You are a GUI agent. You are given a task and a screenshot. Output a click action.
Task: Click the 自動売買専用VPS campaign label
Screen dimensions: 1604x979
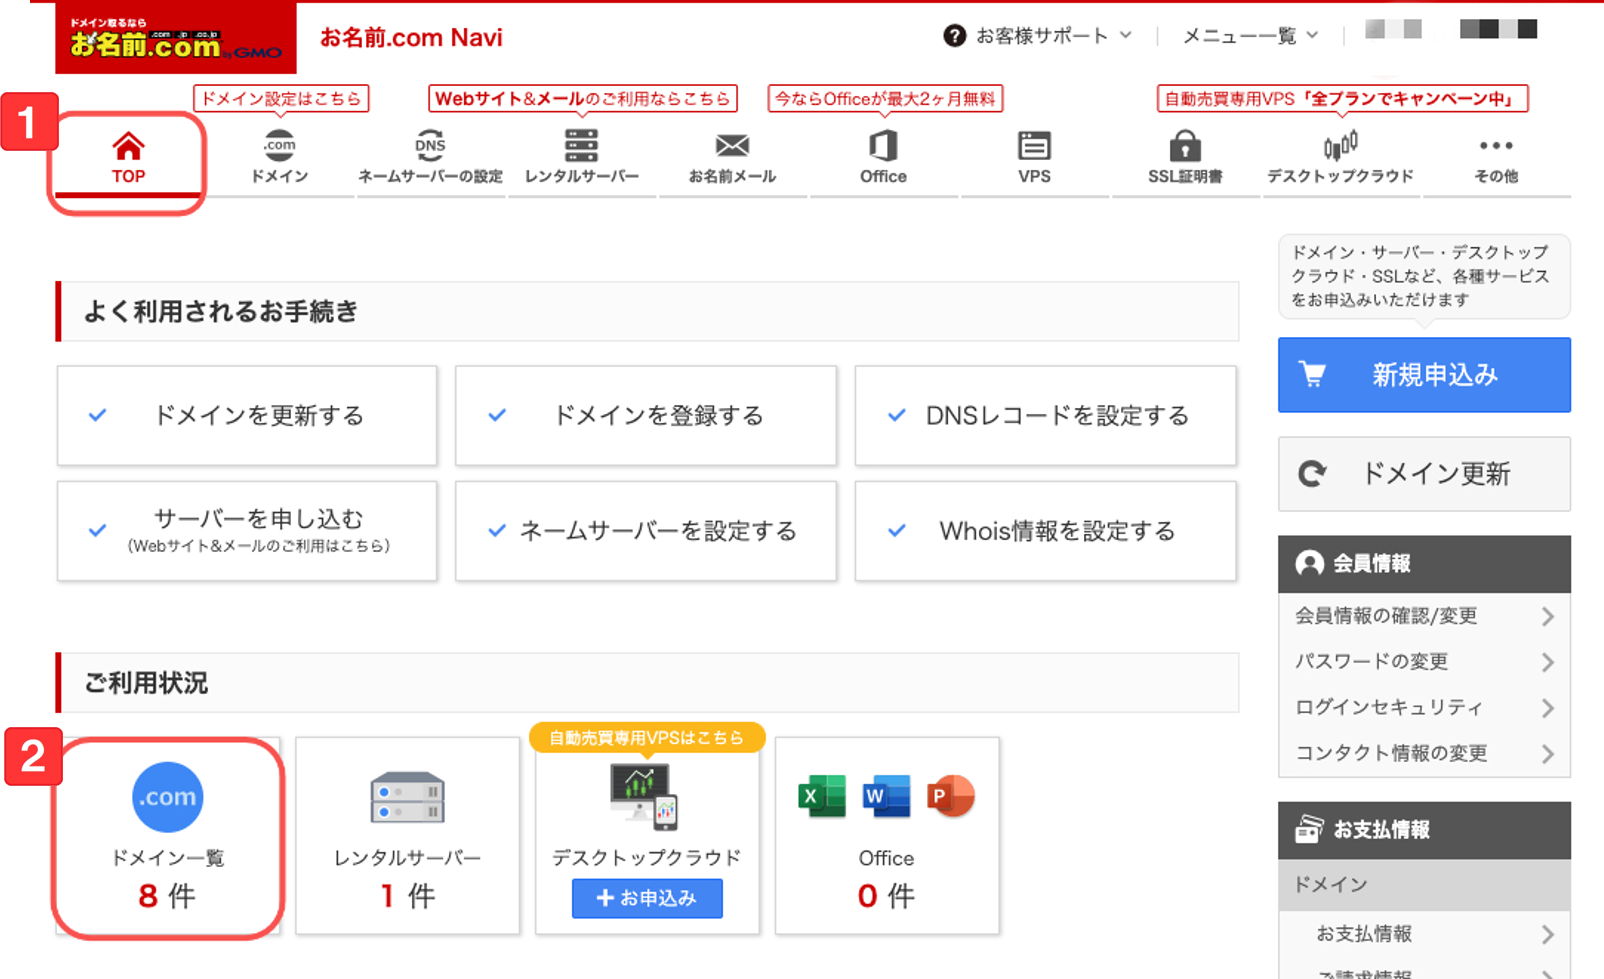coord(1342,99)
